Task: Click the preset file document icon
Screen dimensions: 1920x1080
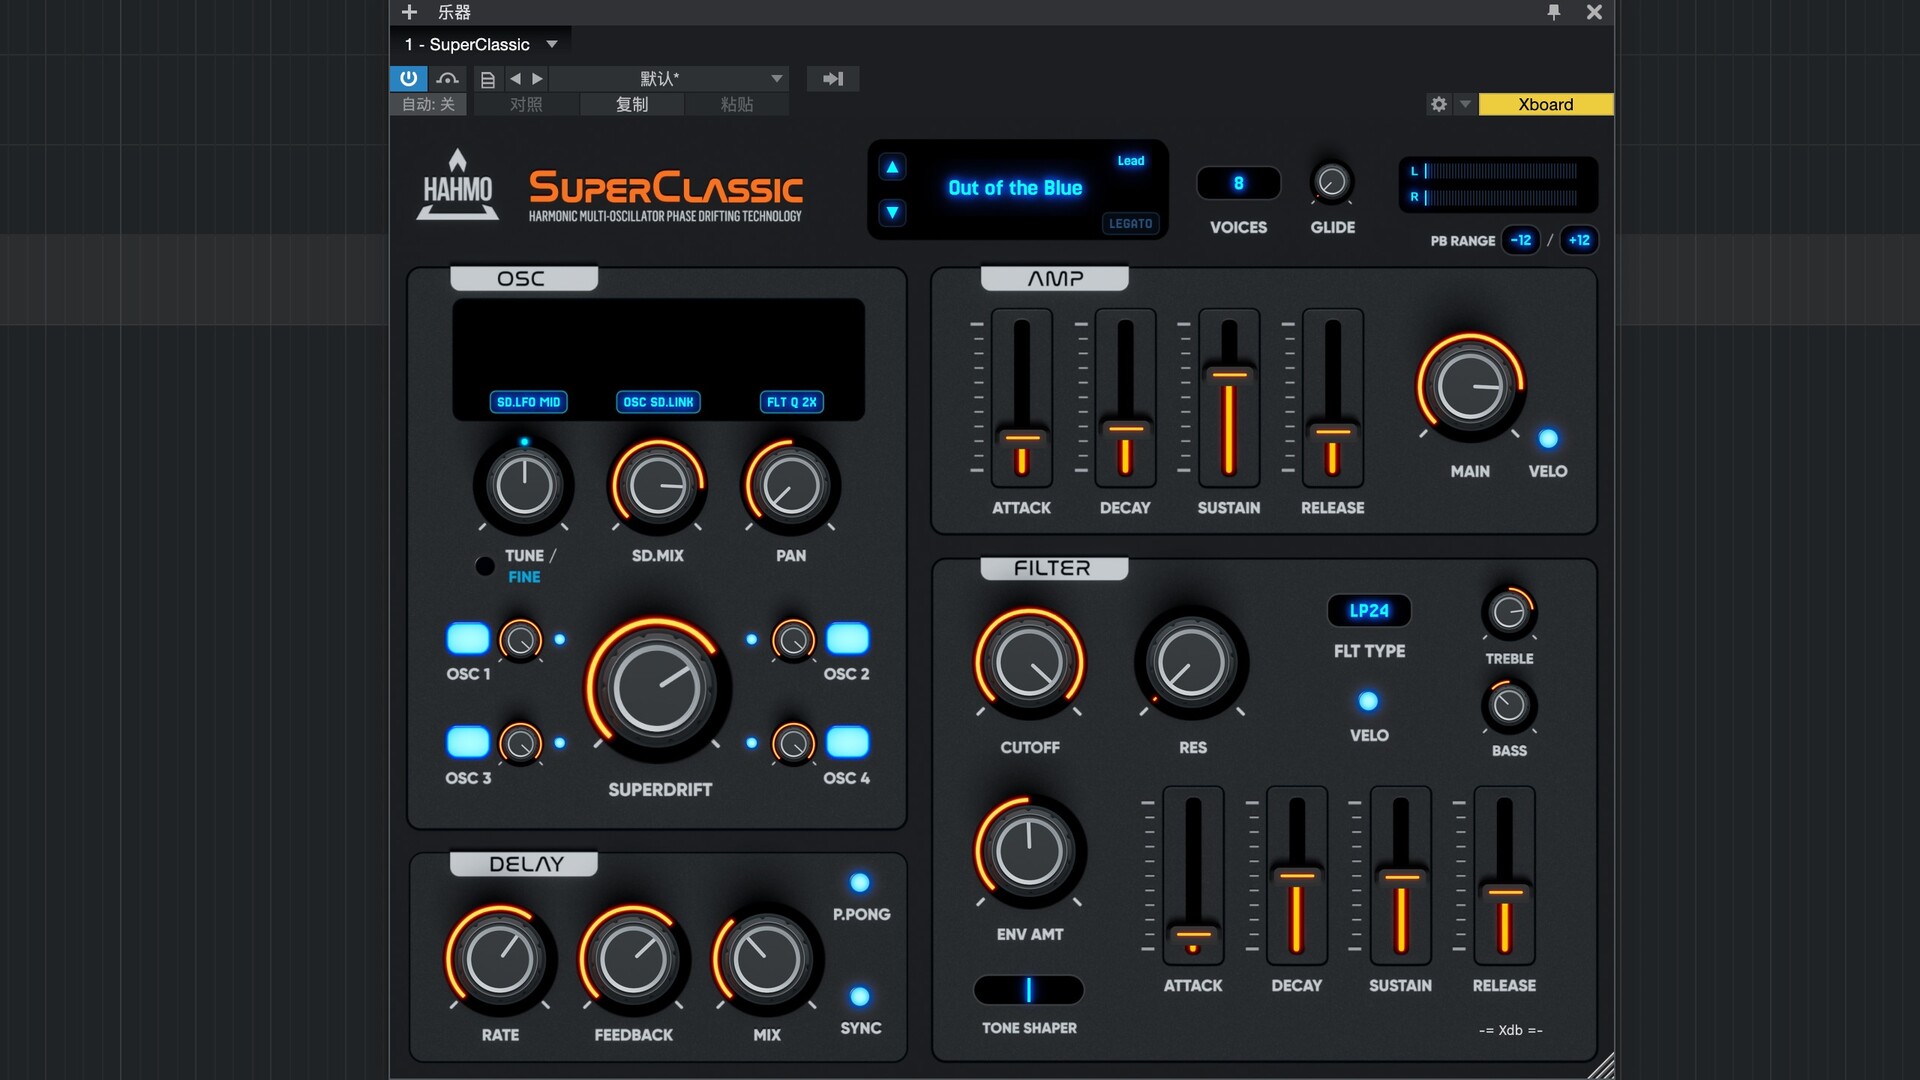Action: click(x=488, y=79)
